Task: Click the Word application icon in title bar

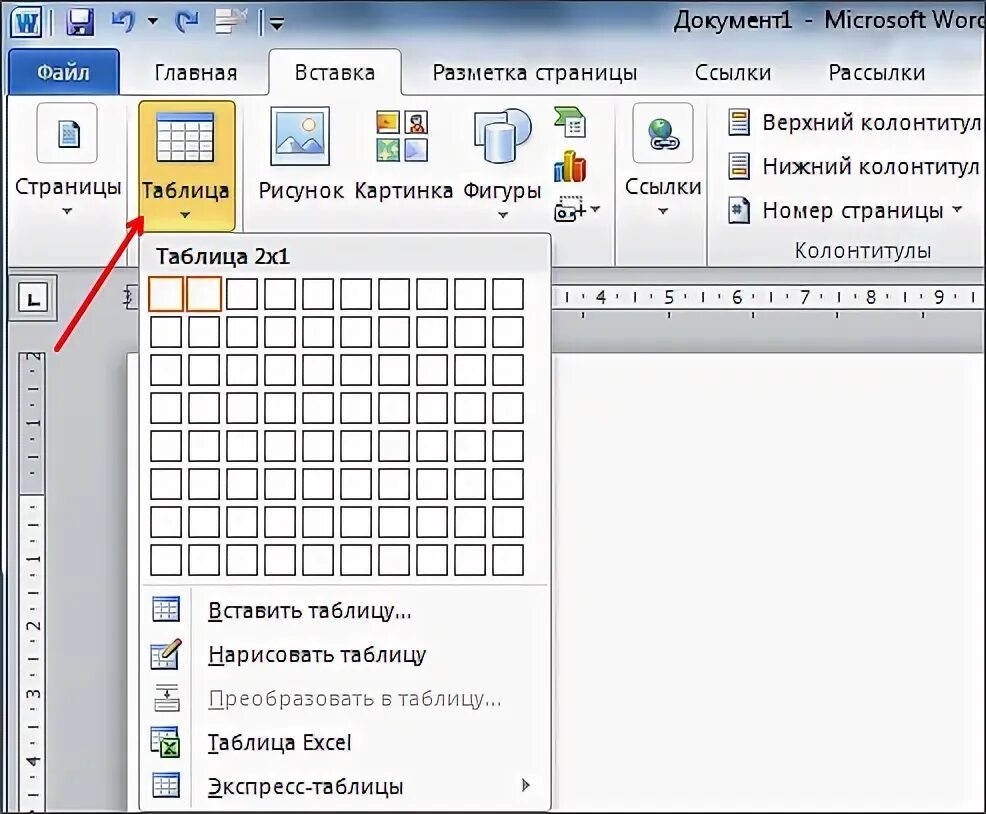Action: [x=26, y=22]
